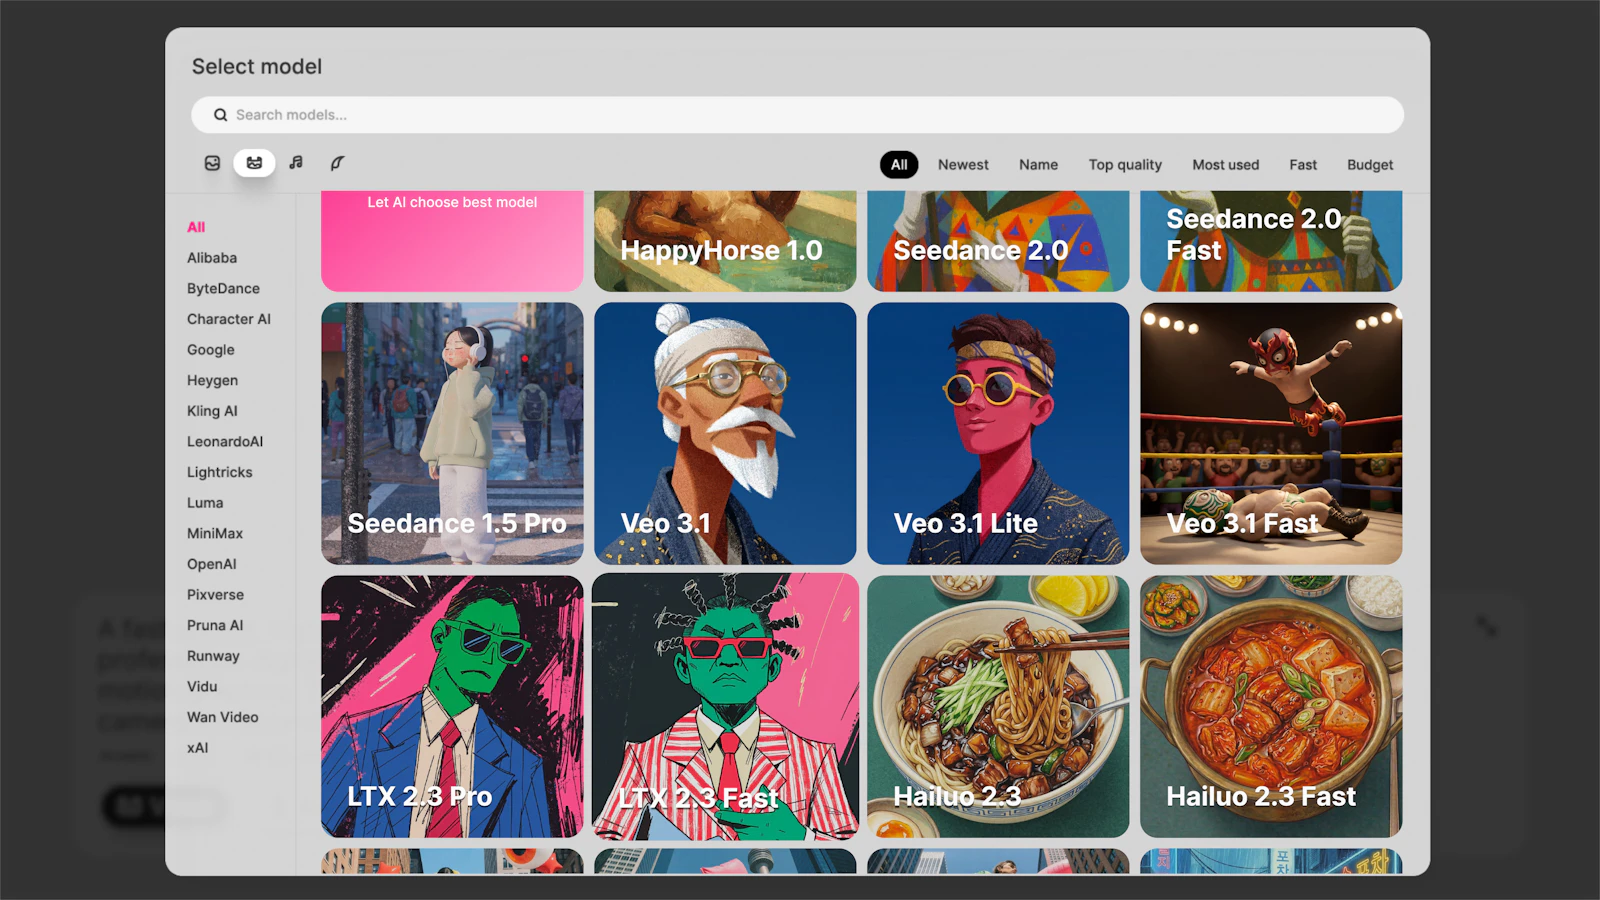Select the video models icon tab

click(x=254, y=163)
